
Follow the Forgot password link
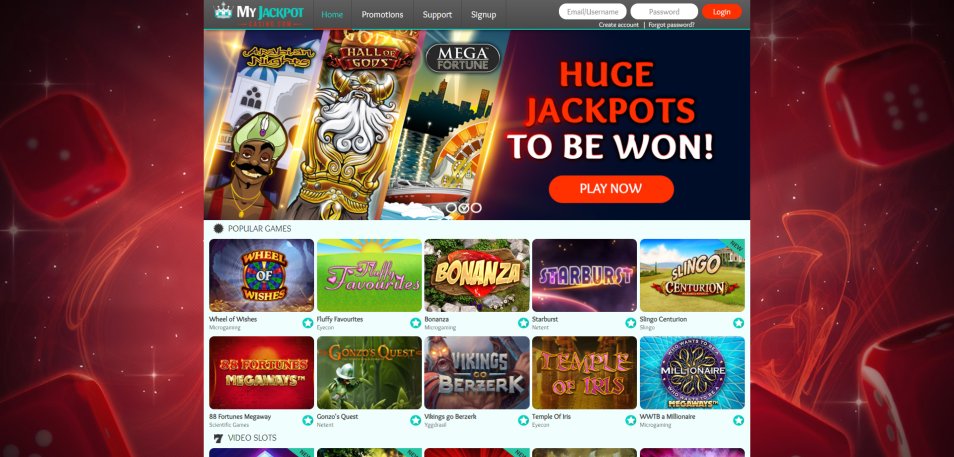pyautogui.click(x=671, y=25)
